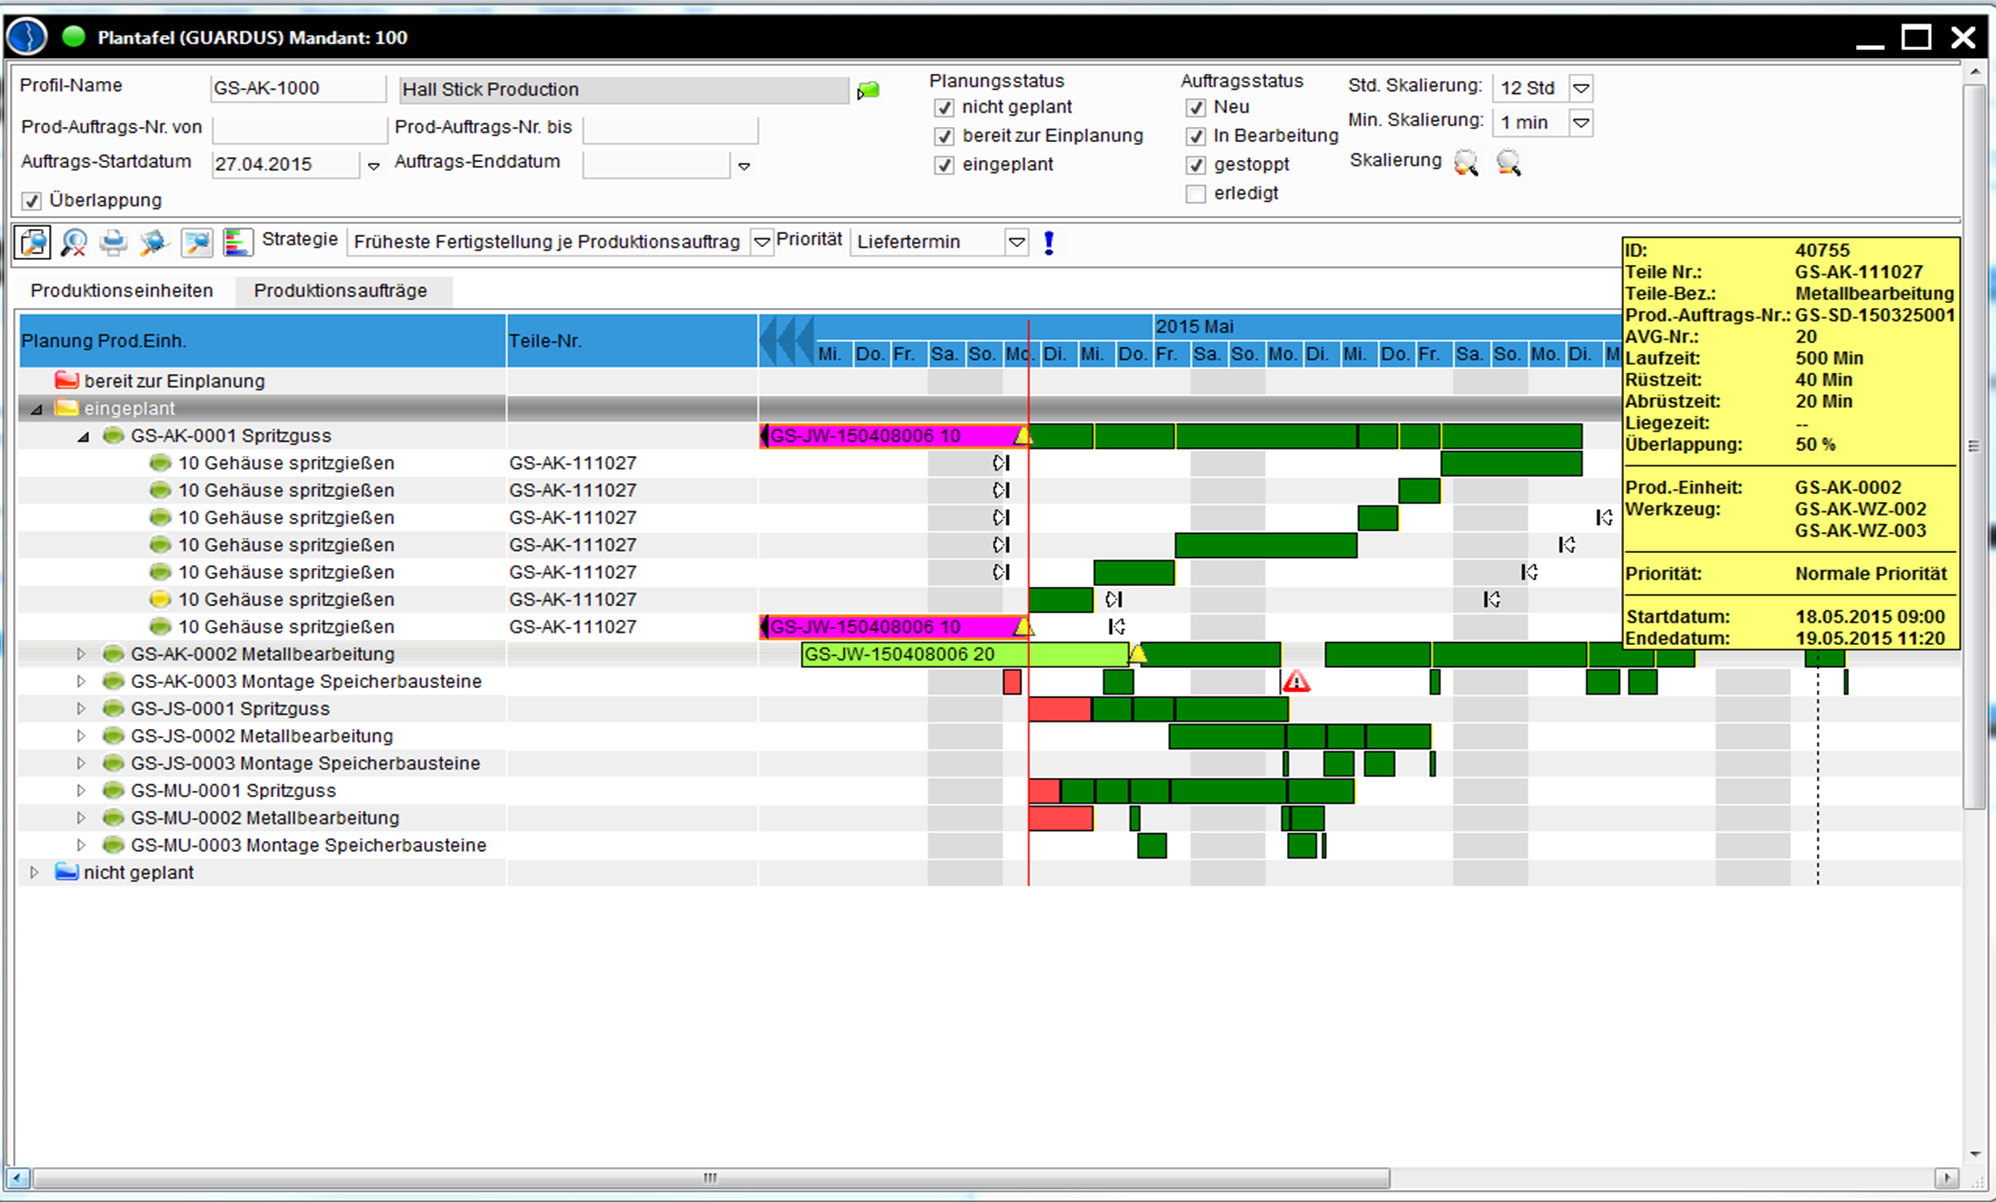Select the bereit zur Einplanung folder row
This screenshot has height=1202, width=1996.
pyautogui.click(x=174, y=381)
